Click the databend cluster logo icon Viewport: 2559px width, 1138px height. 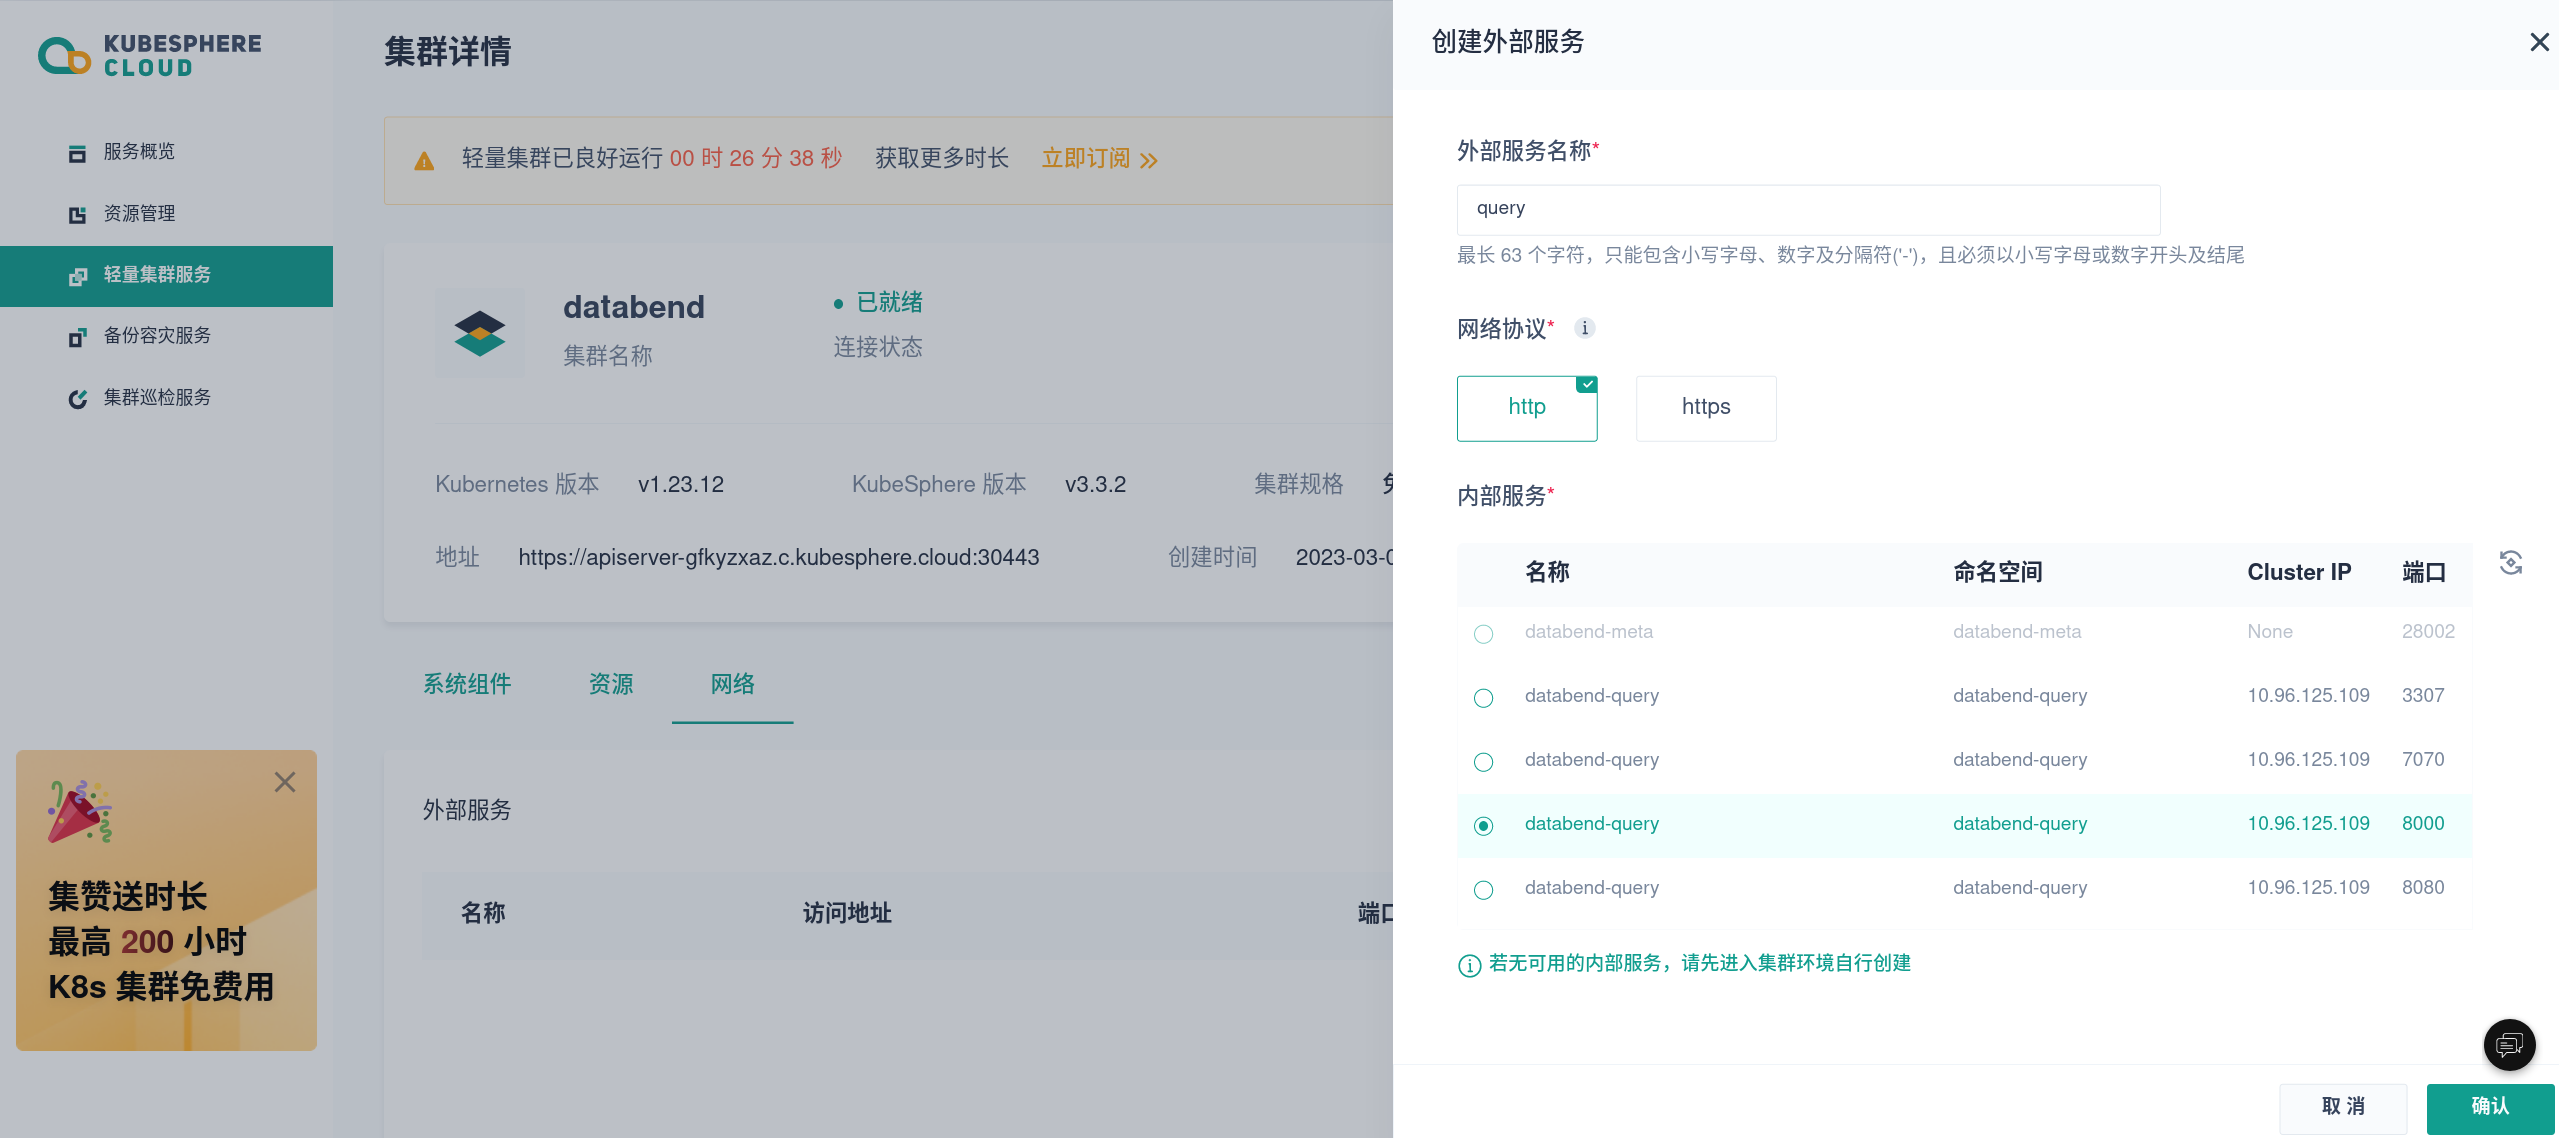coord(480,333)
